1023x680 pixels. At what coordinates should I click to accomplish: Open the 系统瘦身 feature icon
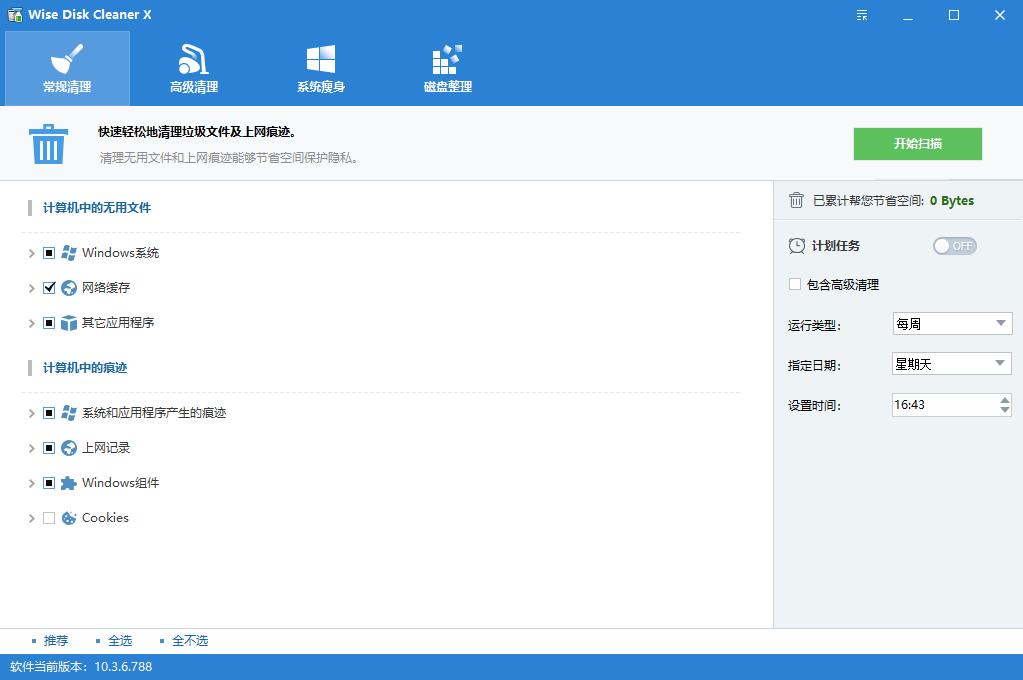coord(320,58)
